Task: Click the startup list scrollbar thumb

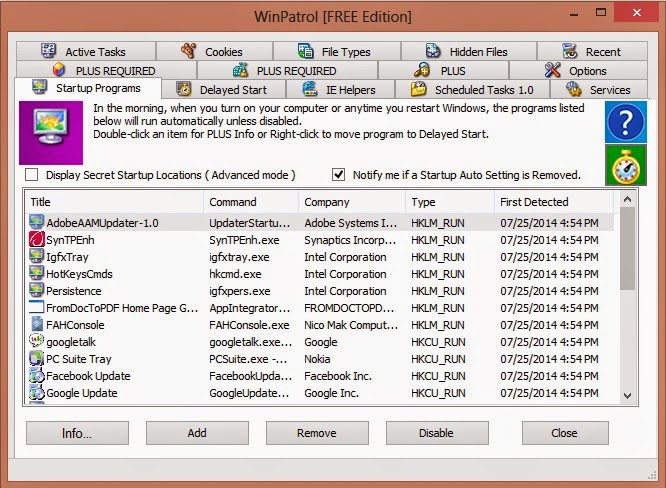Action: click(627, 248)
